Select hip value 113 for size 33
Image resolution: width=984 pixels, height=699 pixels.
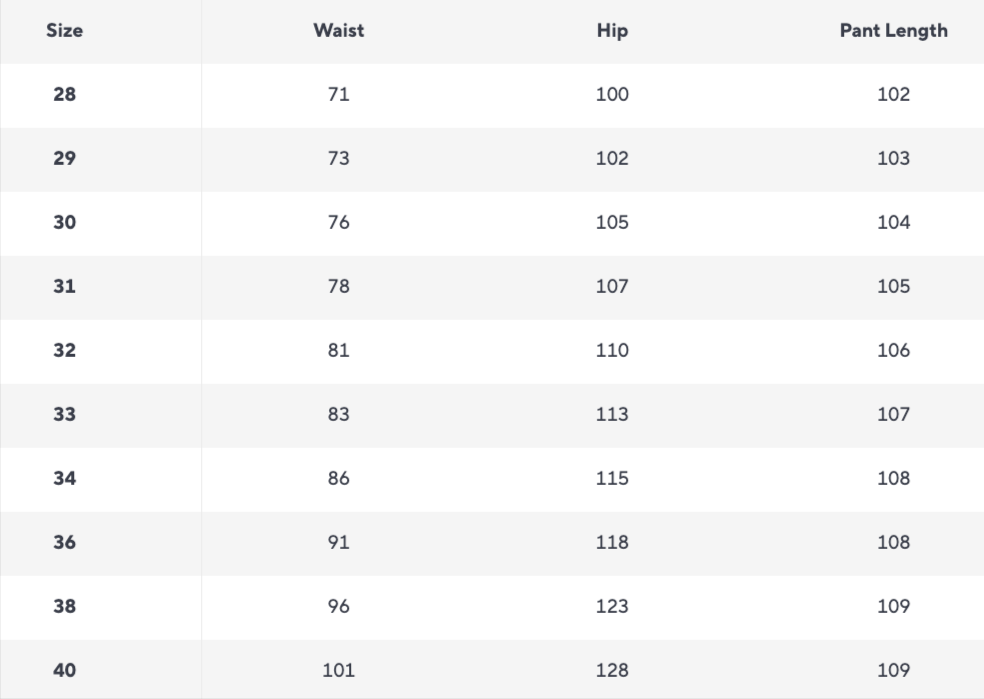[x=612, y=414]
